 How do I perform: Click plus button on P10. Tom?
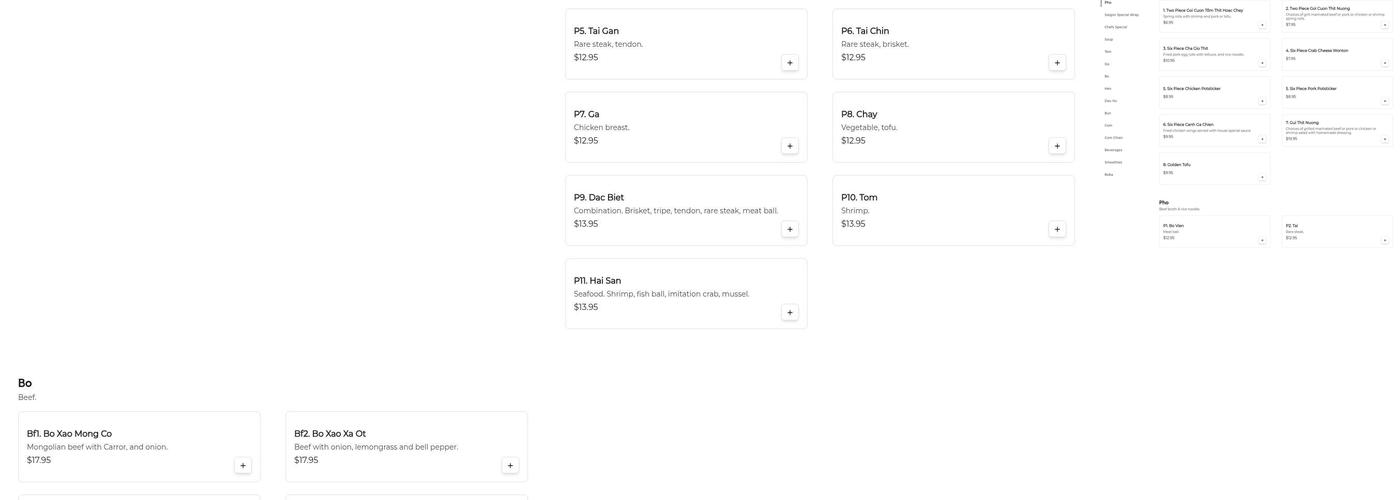tap(1057, 229)
